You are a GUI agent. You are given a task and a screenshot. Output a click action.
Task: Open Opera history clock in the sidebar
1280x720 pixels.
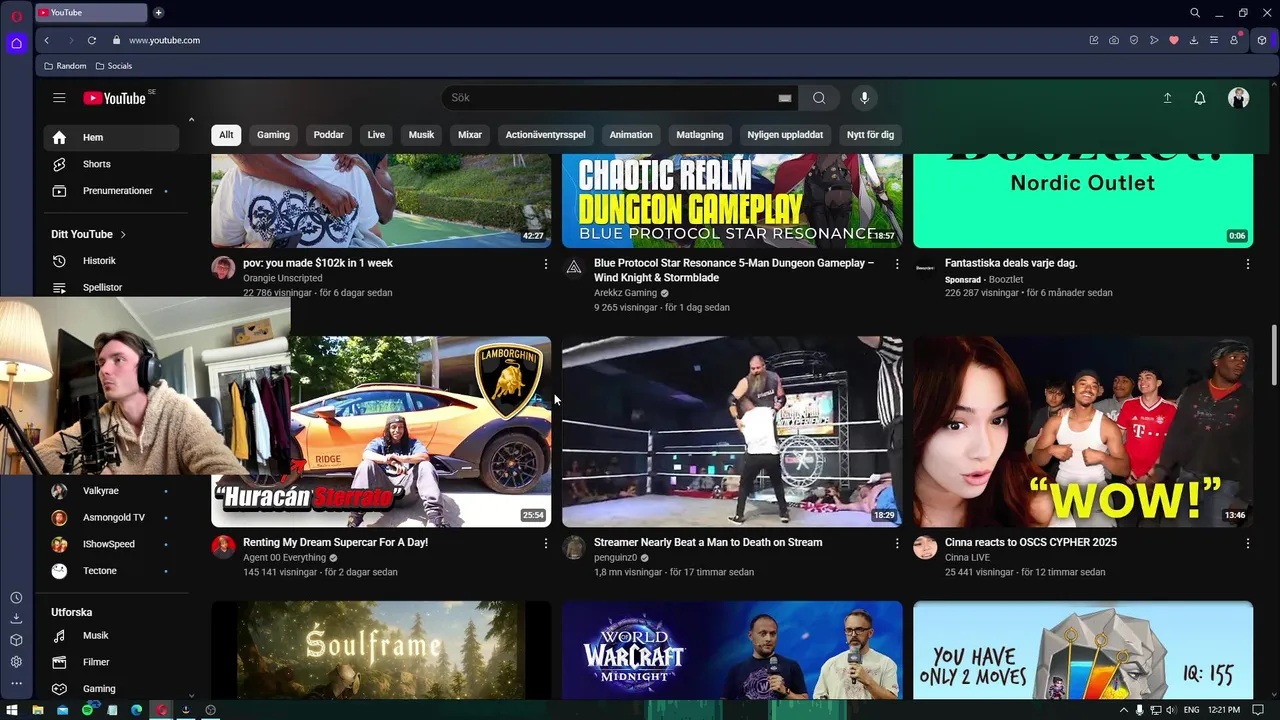(16, 598)
